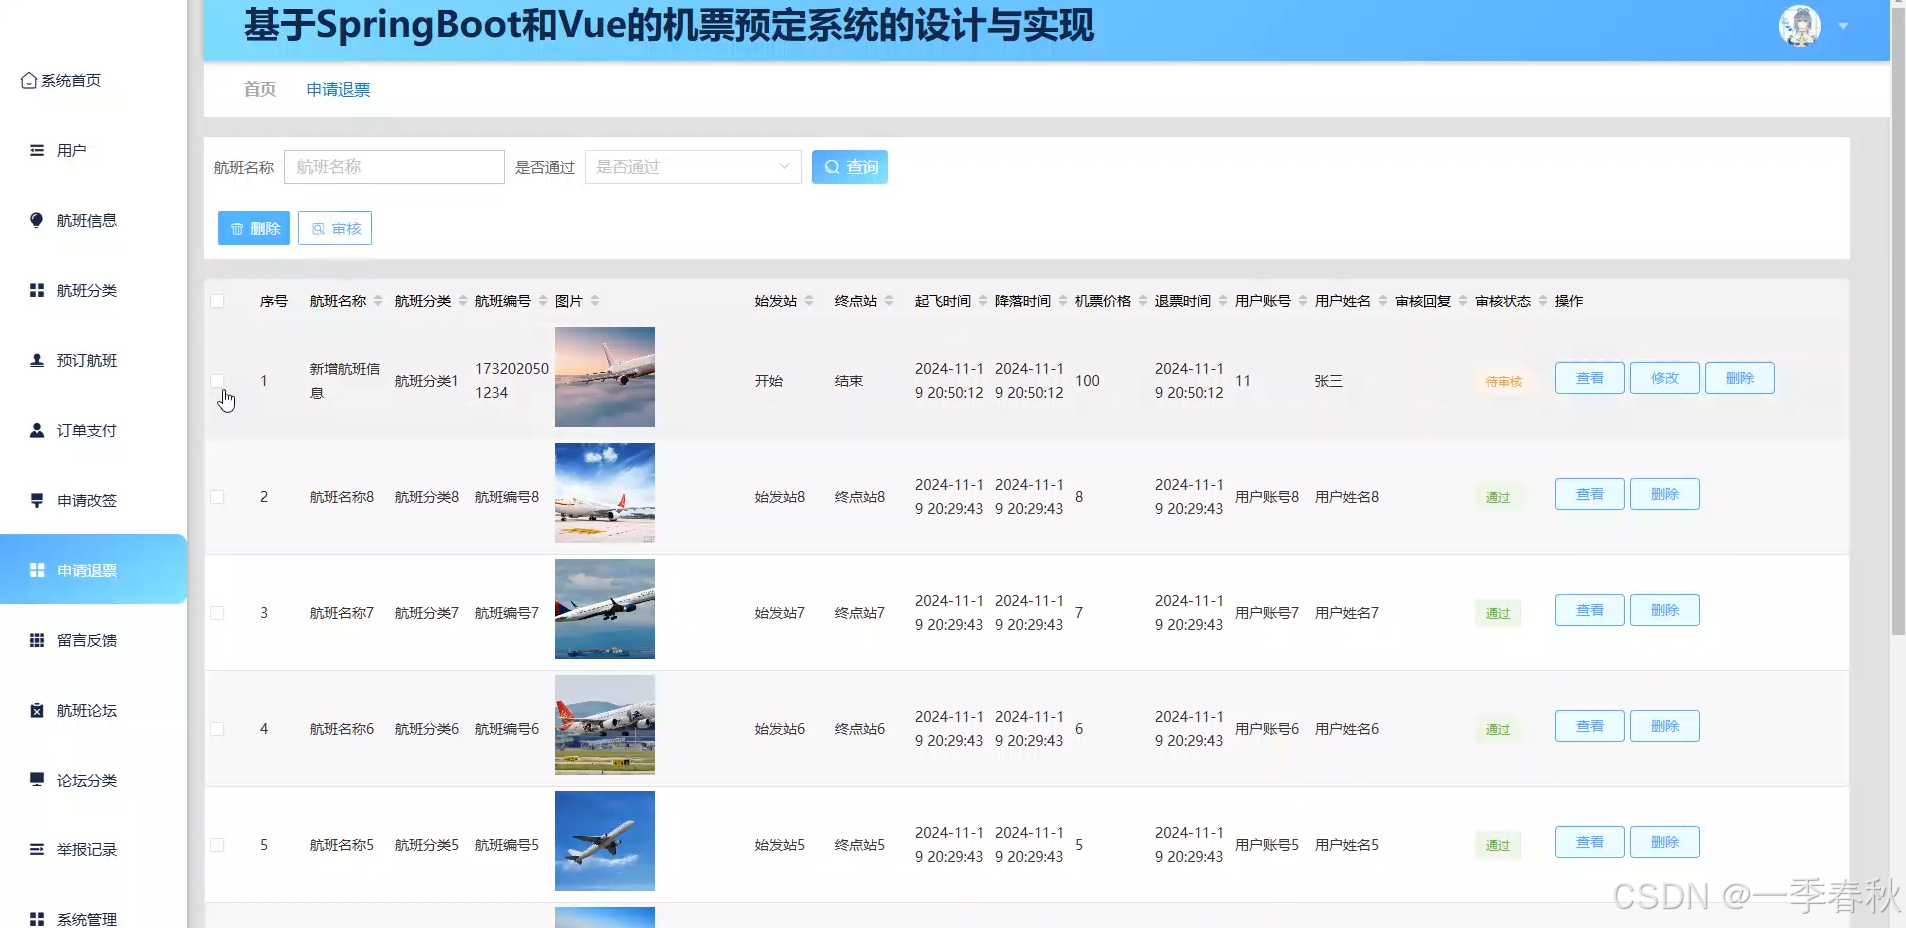Viewport: 1906px width, 928px height.
Task: Expand the user menu arrow beside avatar
Action: tap(1843, 27)
